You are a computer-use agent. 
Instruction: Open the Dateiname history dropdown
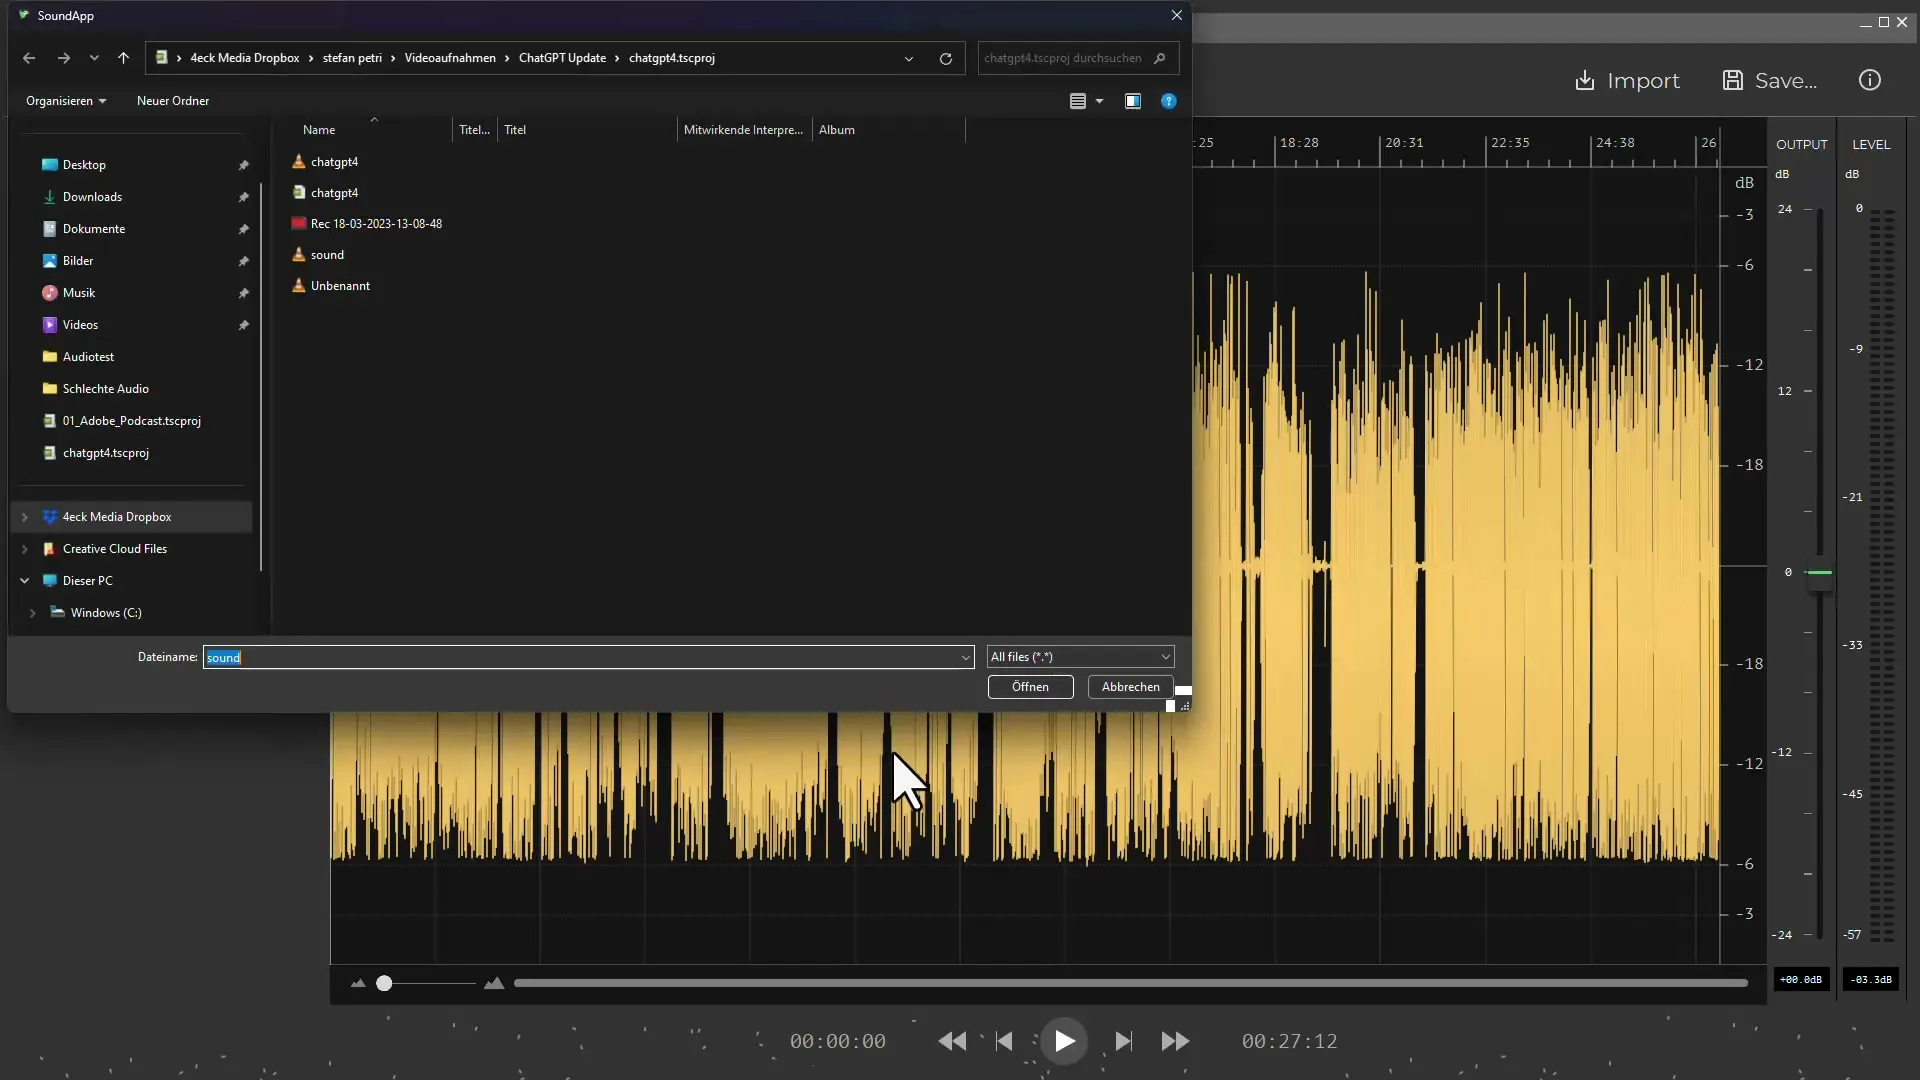click(x=965, y=657)
